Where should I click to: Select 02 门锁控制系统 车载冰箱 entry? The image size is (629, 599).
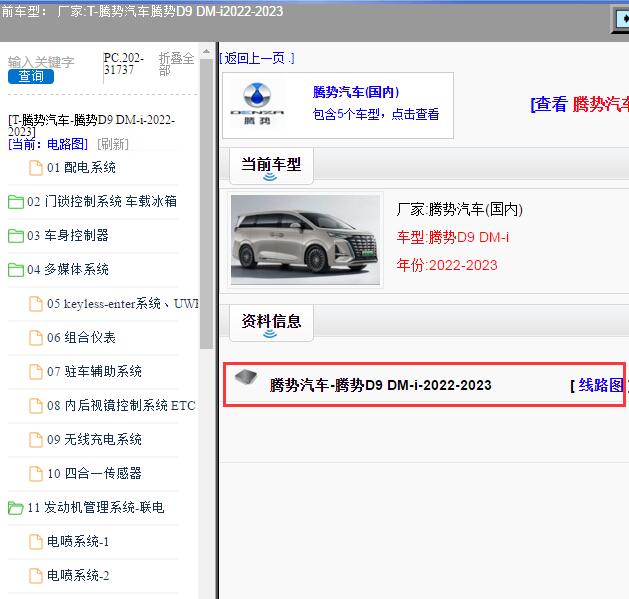(102, 201)
